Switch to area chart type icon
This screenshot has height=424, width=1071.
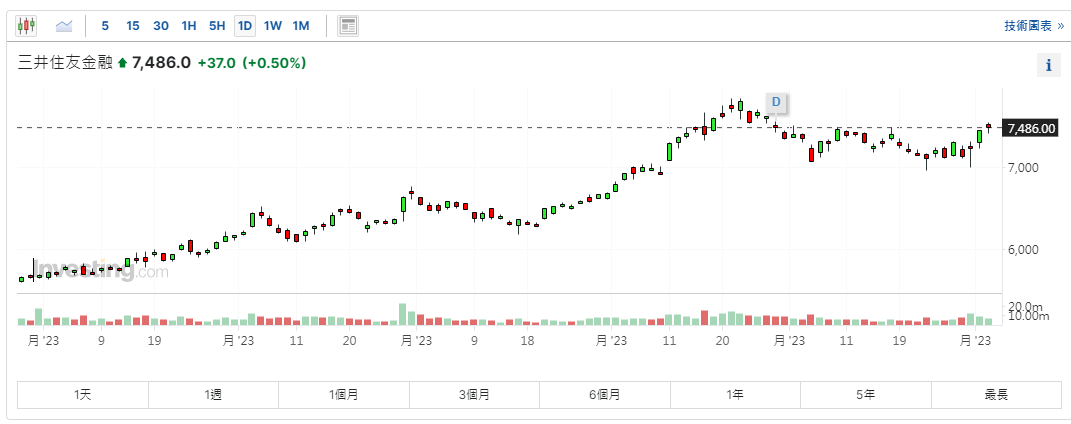pyautogui.click(x=64, y=25)
